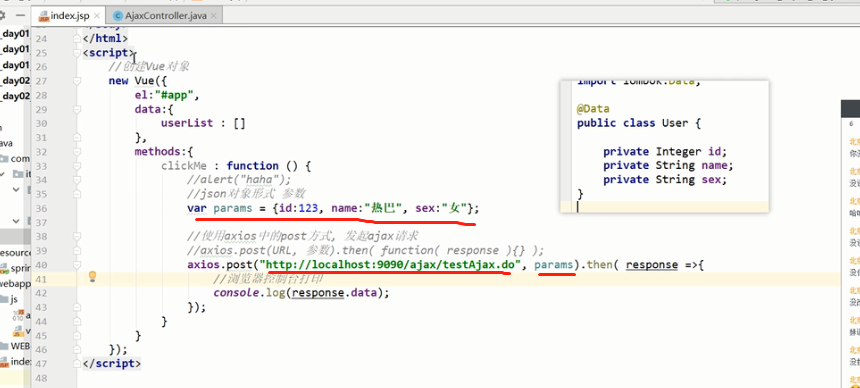Click the 'userList' property on line 30

(x=186, y=123)
